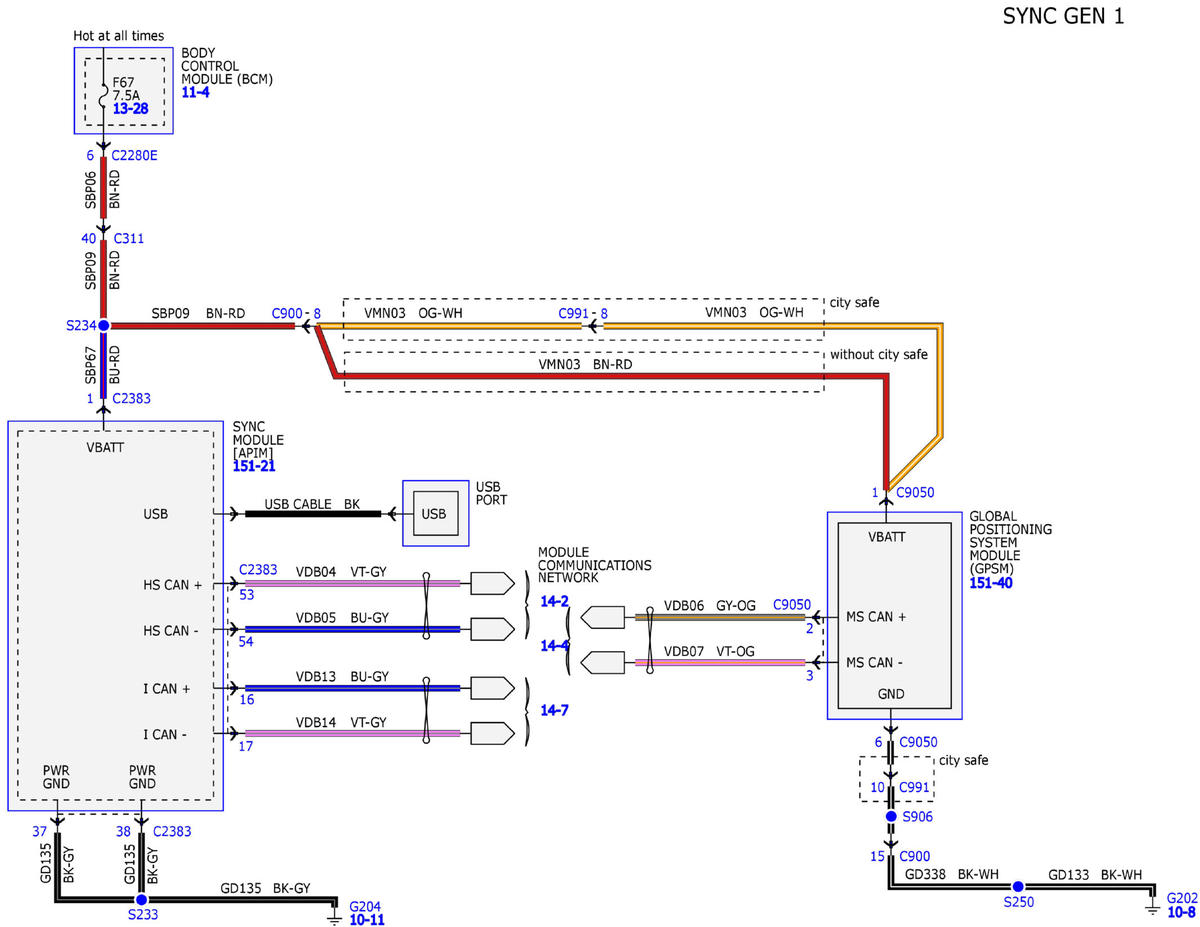Click the 'Hot at all times' label
The width and height of the screenshot is (1200, 927).
click(119, 36)
